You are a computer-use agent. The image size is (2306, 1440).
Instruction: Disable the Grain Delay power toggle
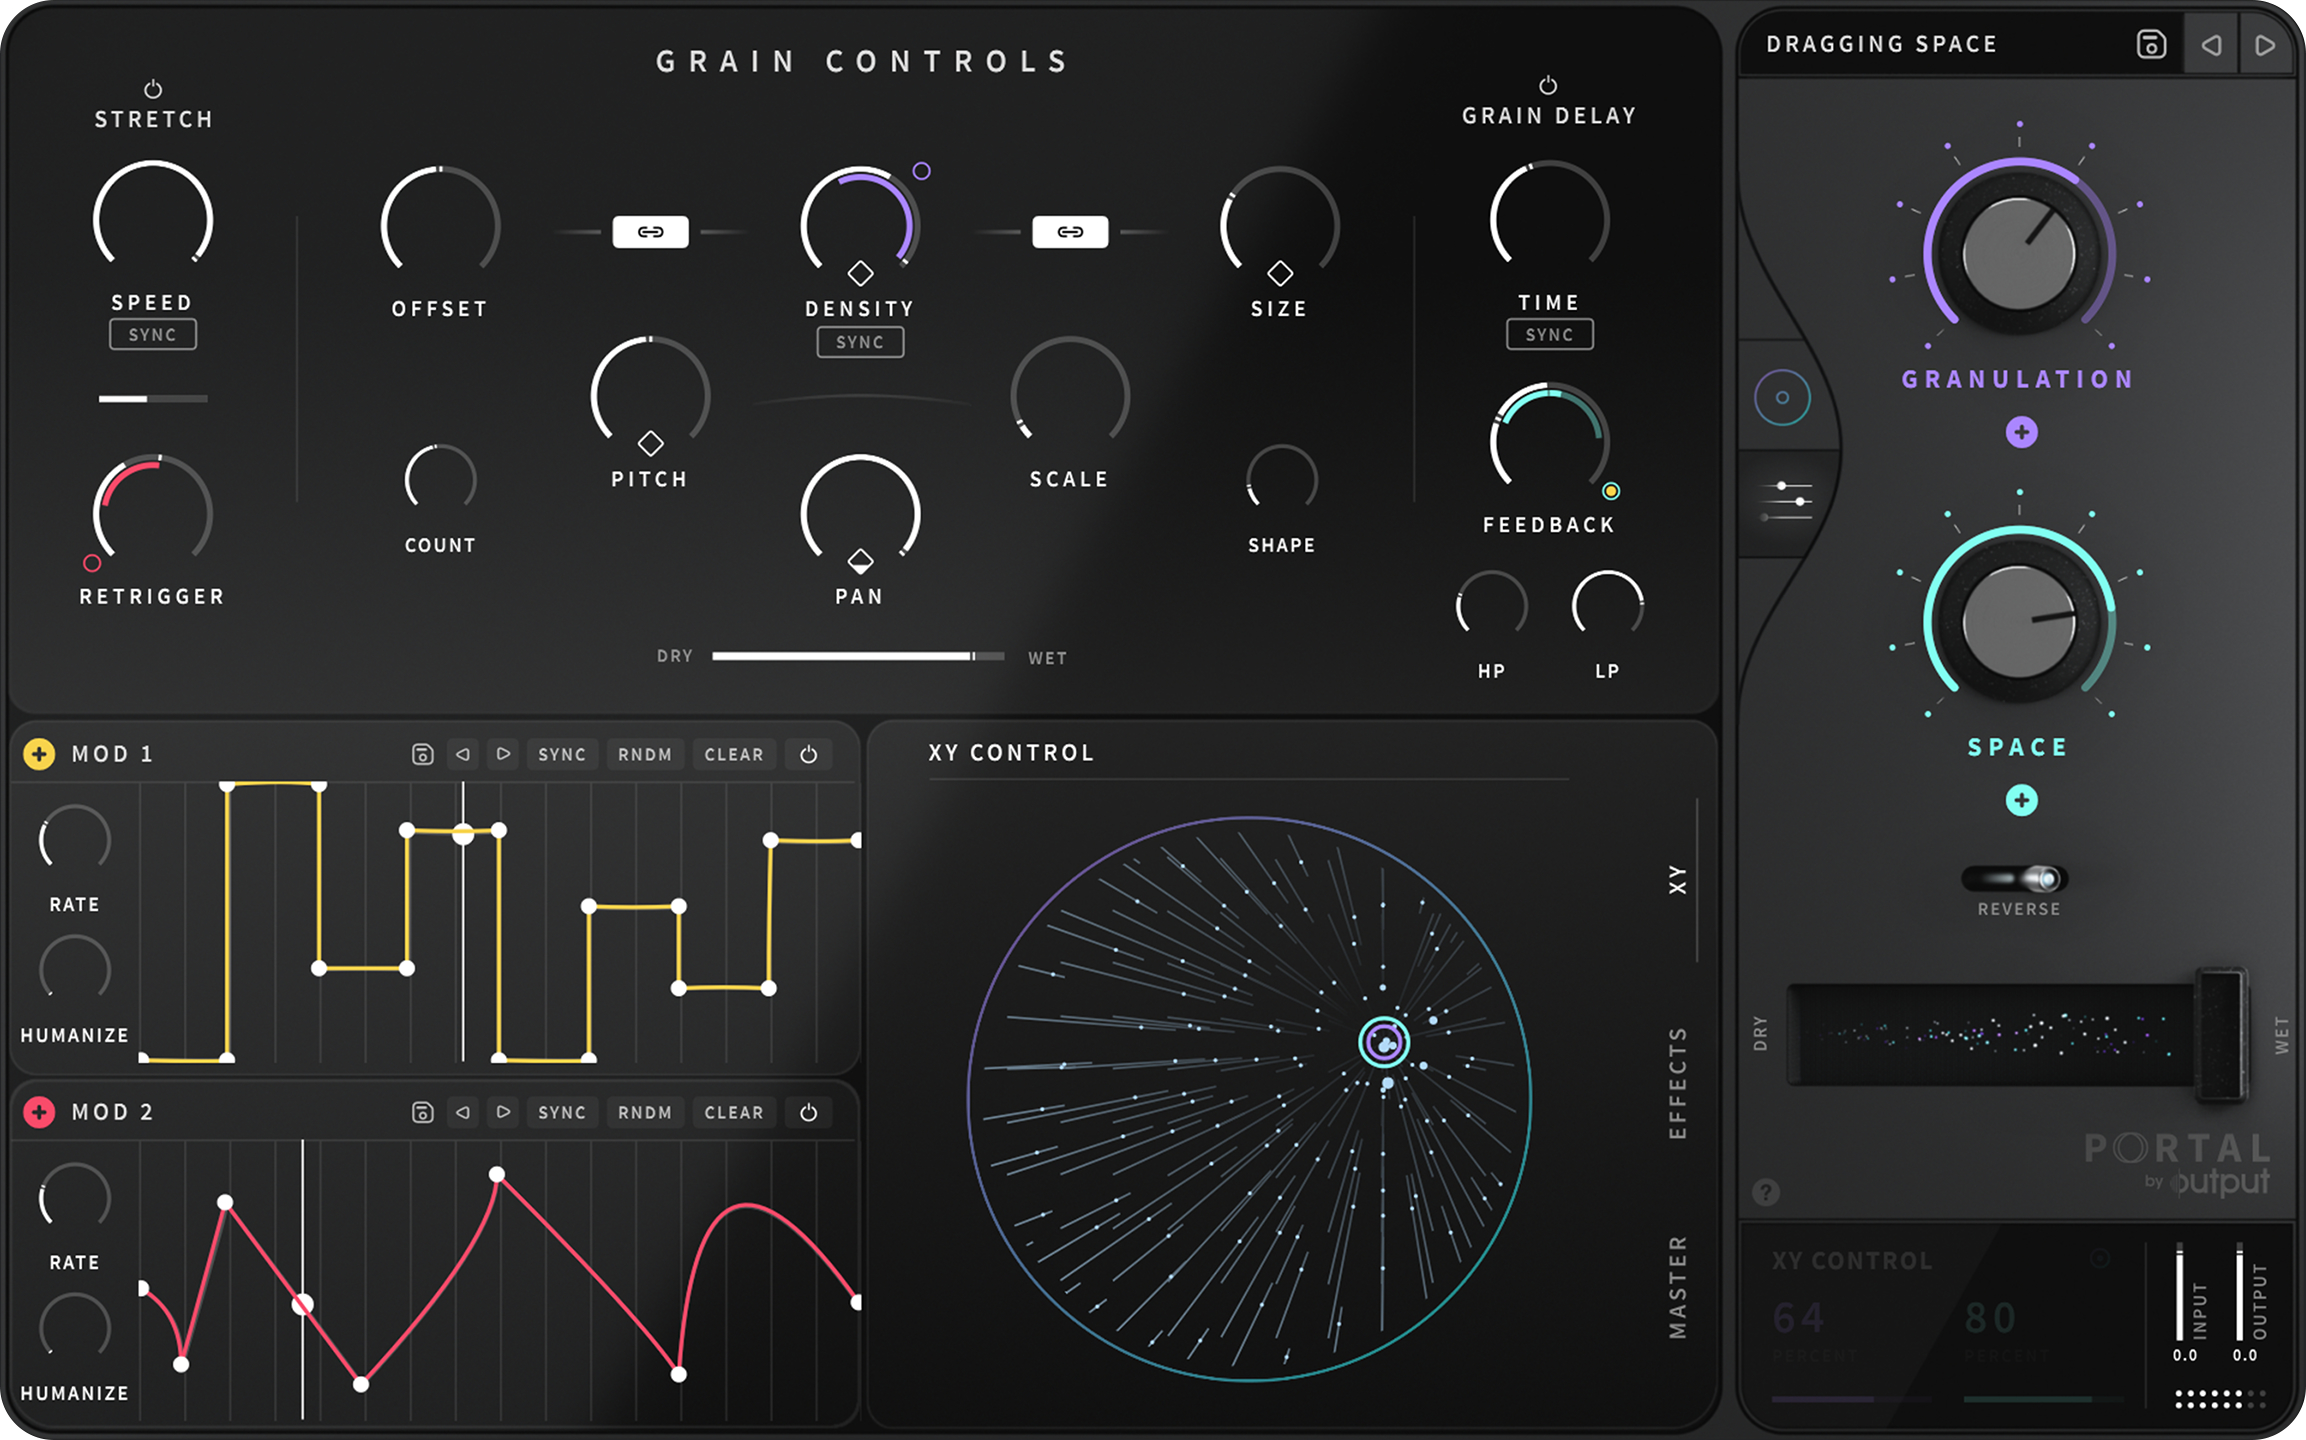[x=1548, y=84]
